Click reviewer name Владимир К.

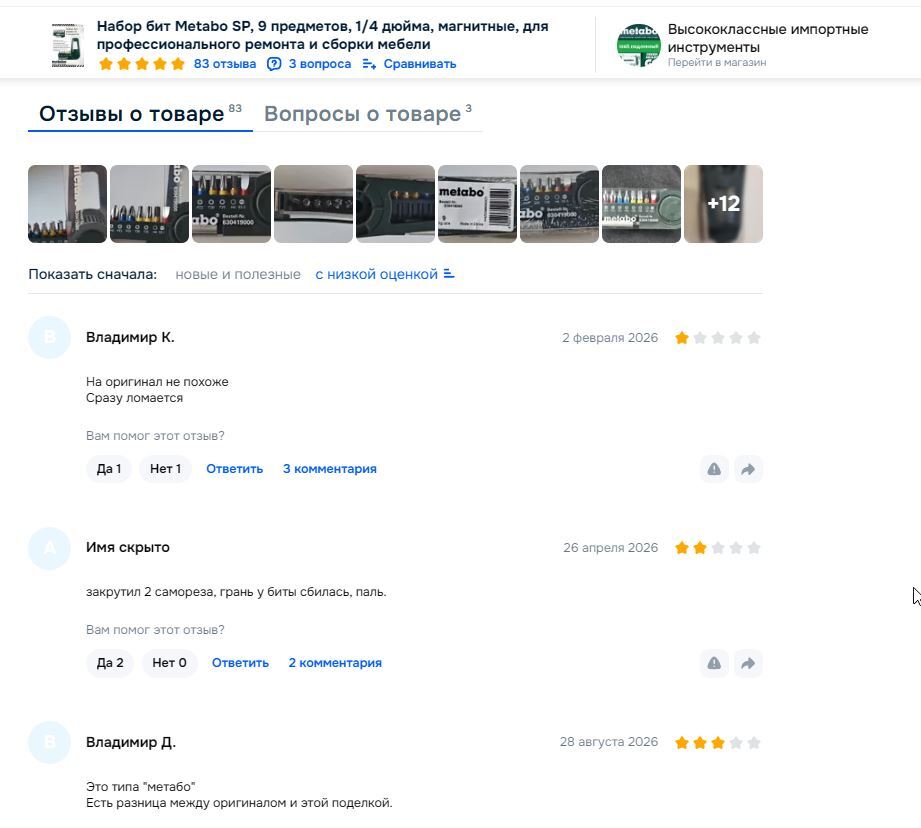click(x=130, y=337)
